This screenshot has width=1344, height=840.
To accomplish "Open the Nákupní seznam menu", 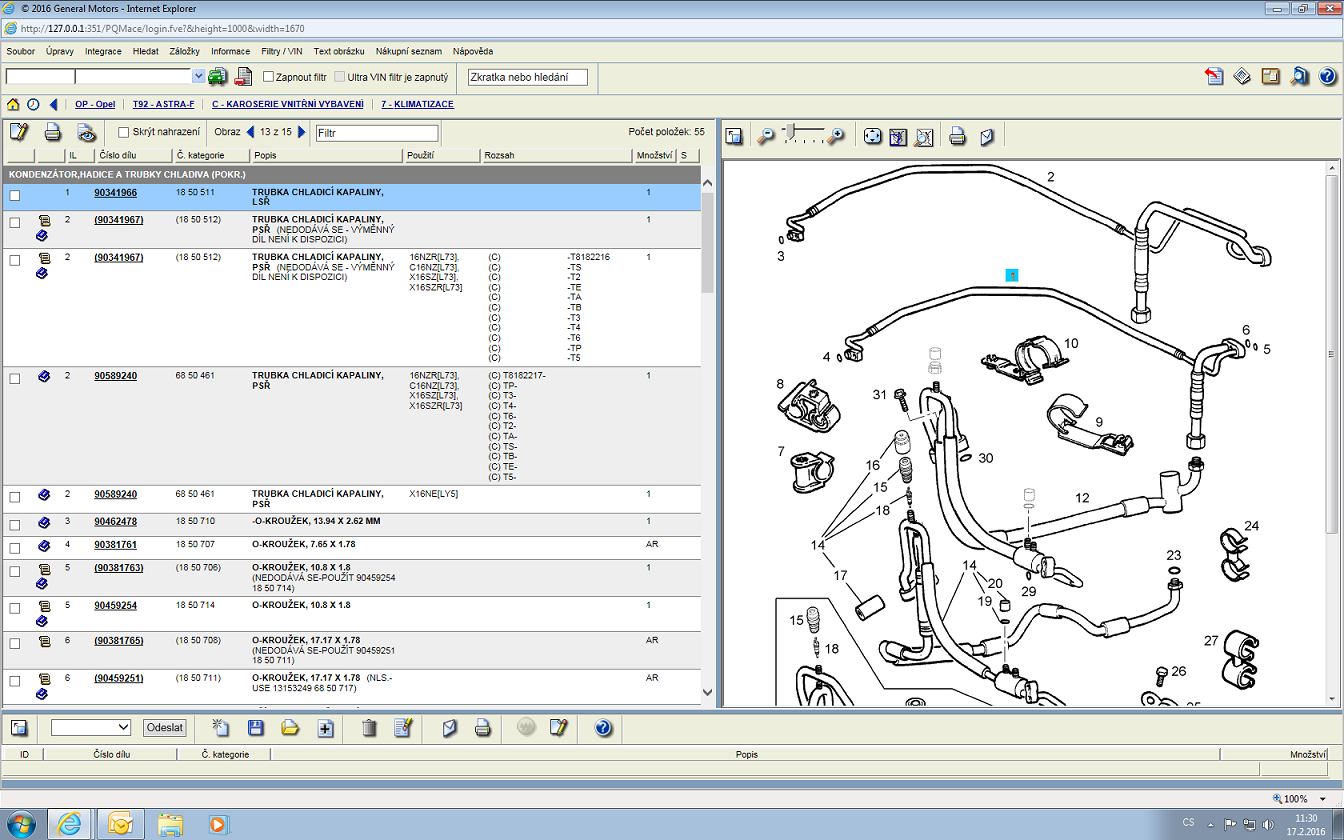I will tap(406, 51).
